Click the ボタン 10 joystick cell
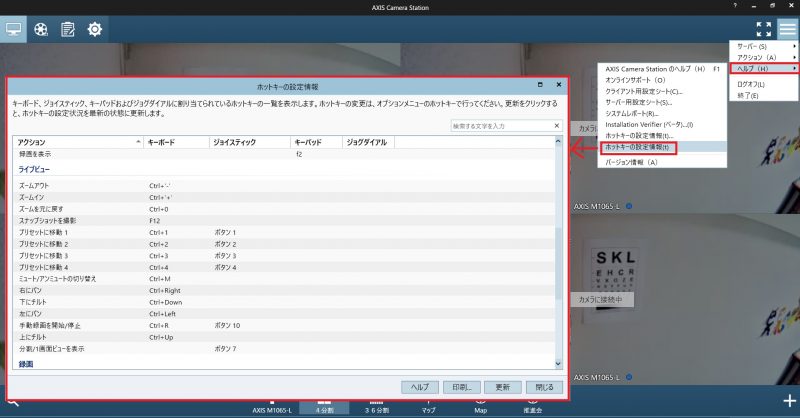 click(x=228, y=326)
